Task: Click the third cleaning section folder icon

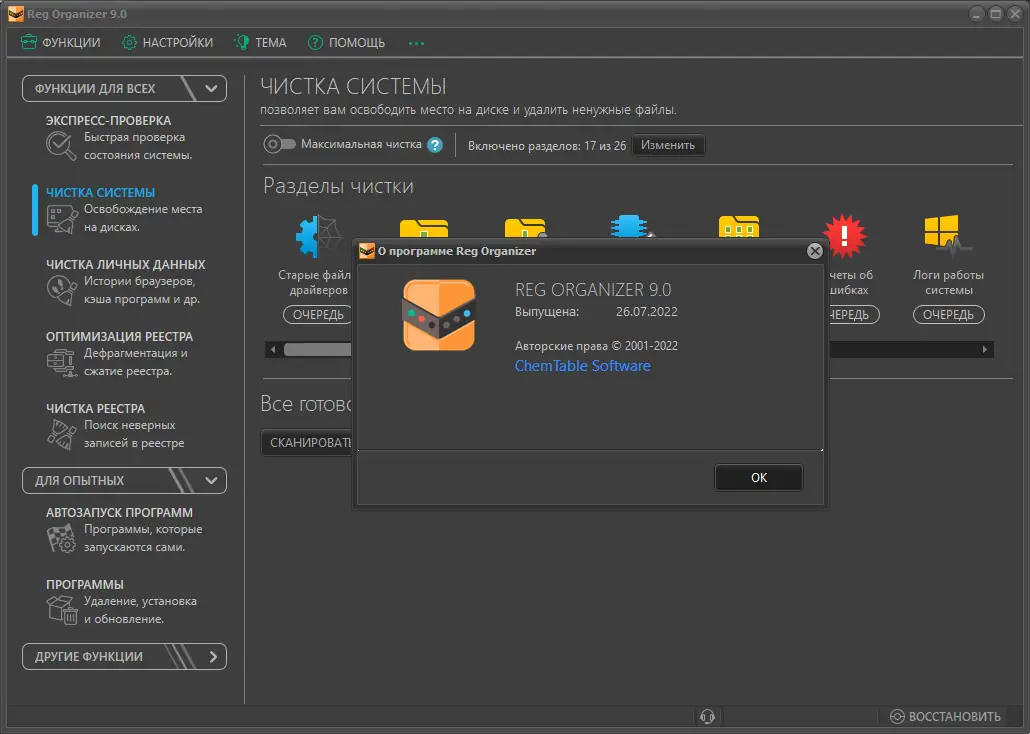Action: pos(525,228)
